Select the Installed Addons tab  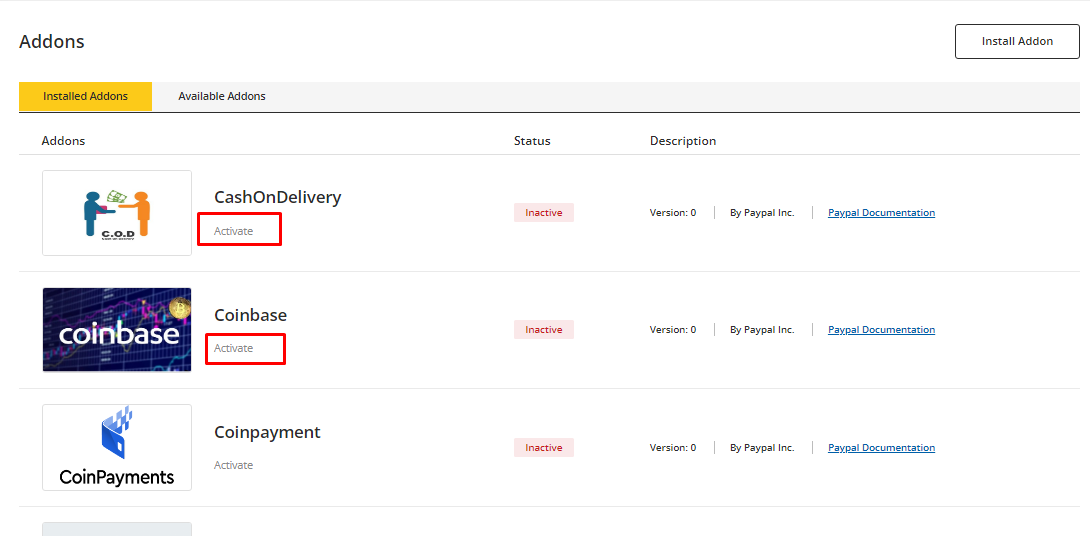point(85,97)
